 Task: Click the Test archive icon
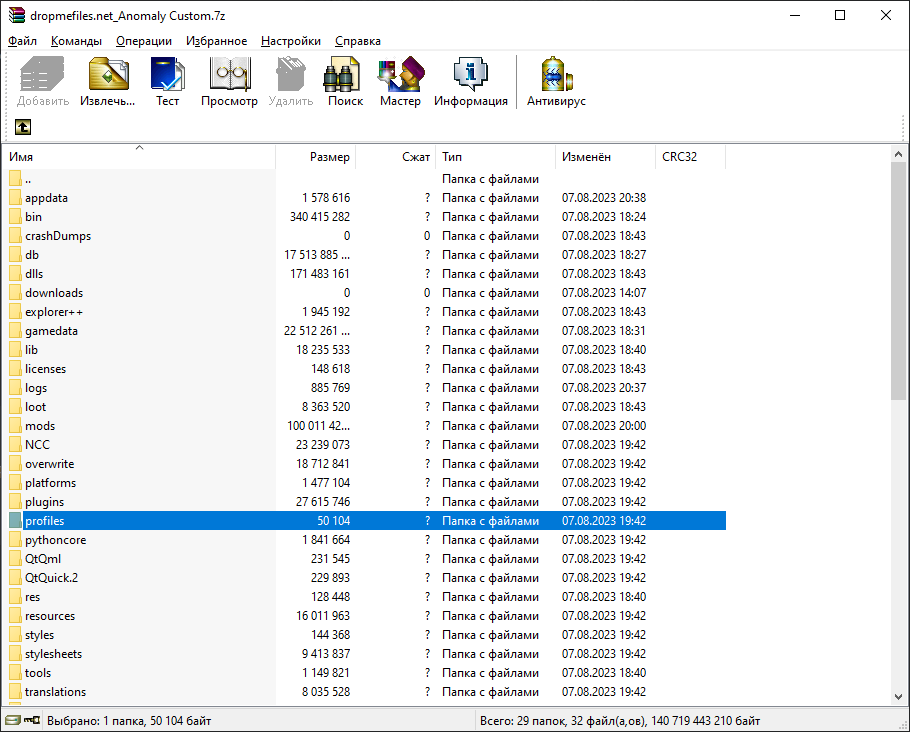point(167,81)
